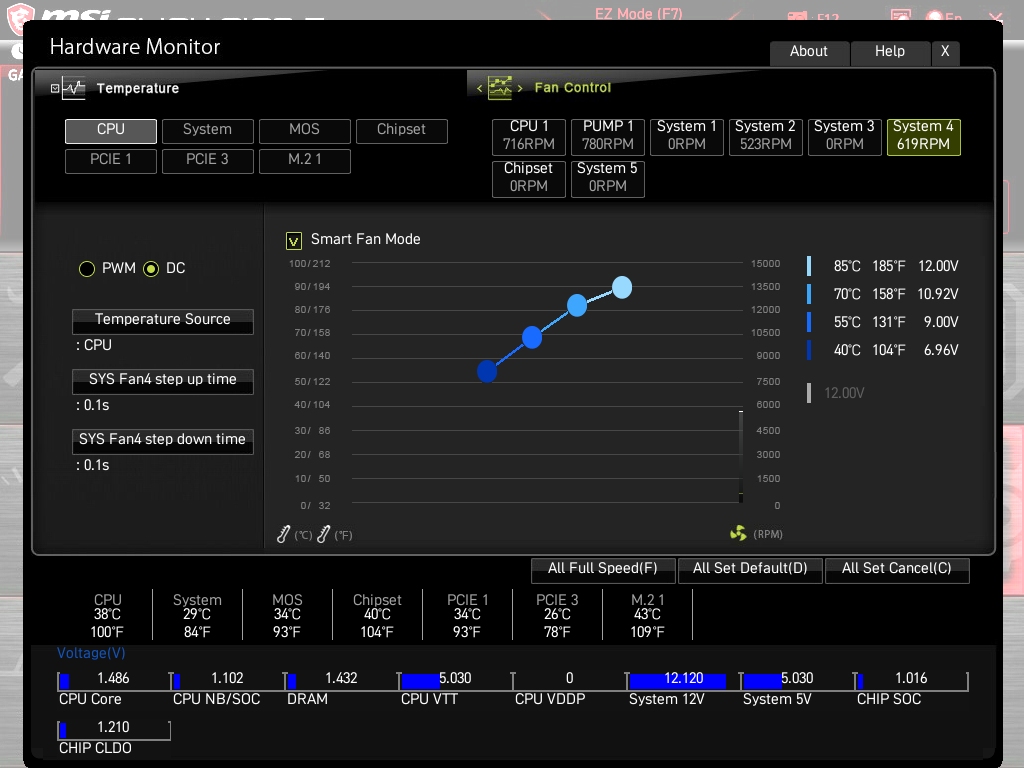Click the fan RPM icon

pyautogui.click(x=738, y=534)
